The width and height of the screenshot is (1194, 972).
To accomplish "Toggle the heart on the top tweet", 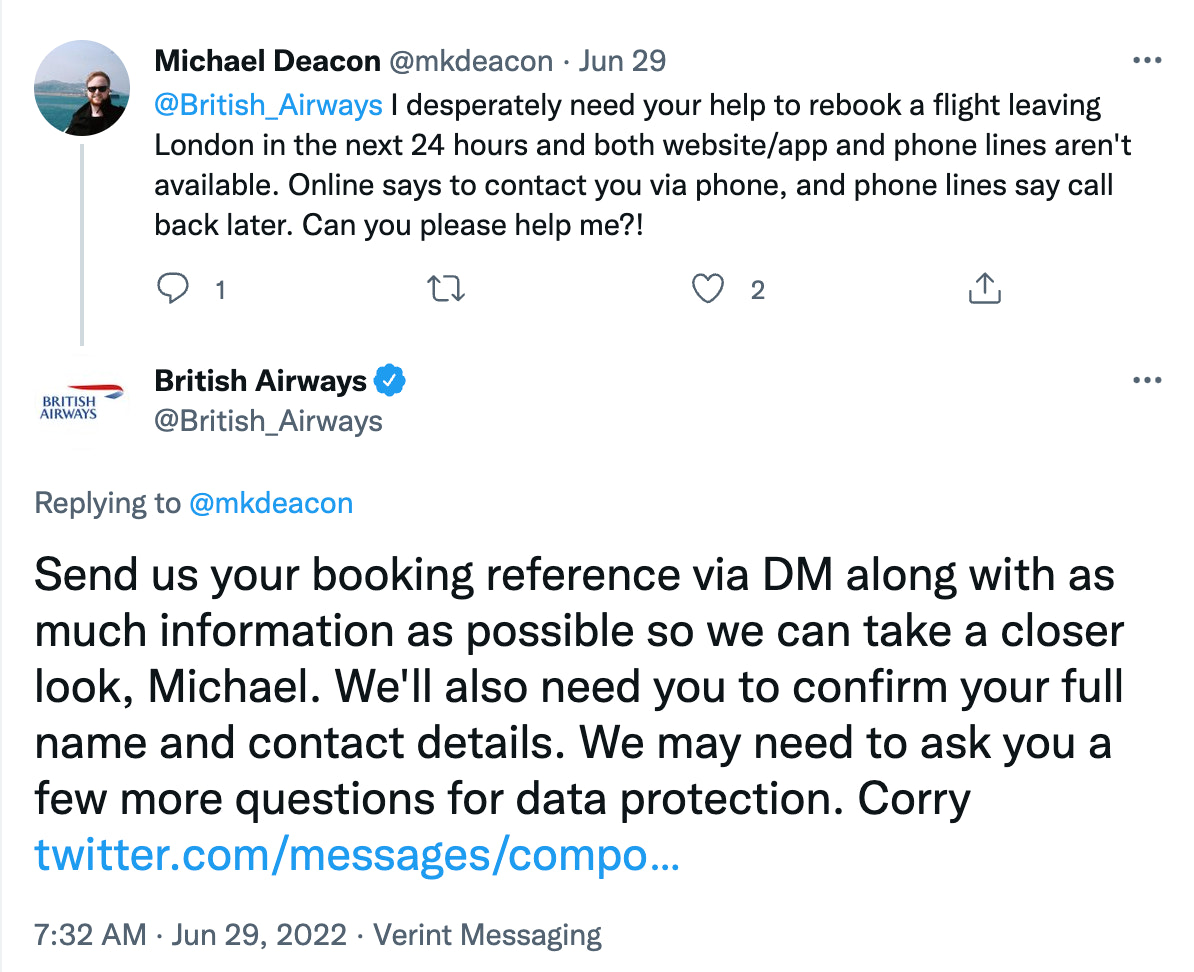I will pyautogui.click(x=708, y=289).
